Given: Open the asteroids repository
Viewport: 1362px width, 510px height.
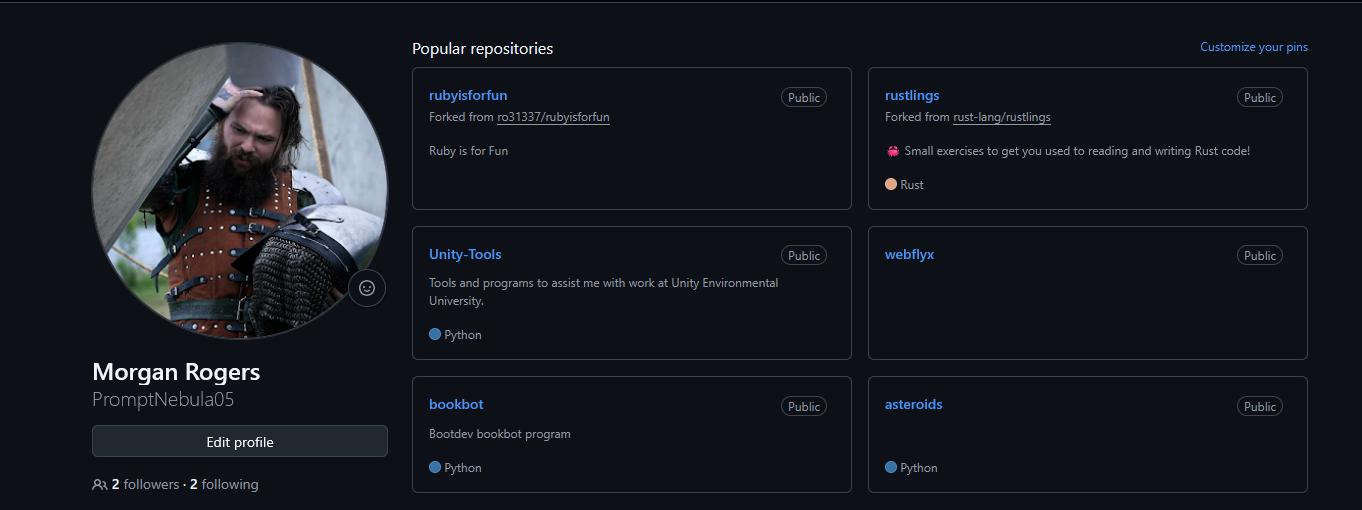Looking at the screenshot, I should (x=913, y=404).
